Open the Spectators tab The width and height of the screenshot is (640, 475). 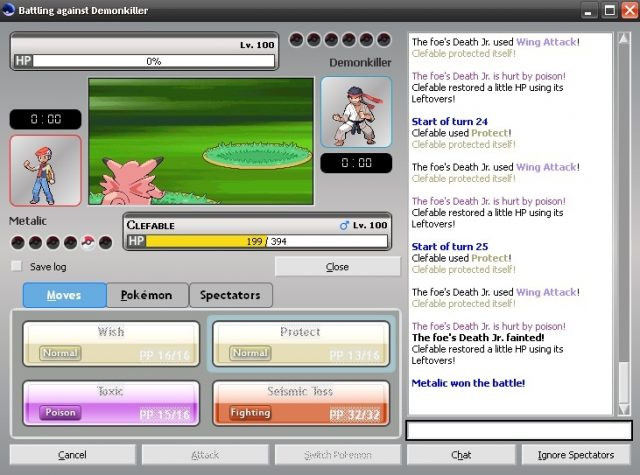pos(230,295)
